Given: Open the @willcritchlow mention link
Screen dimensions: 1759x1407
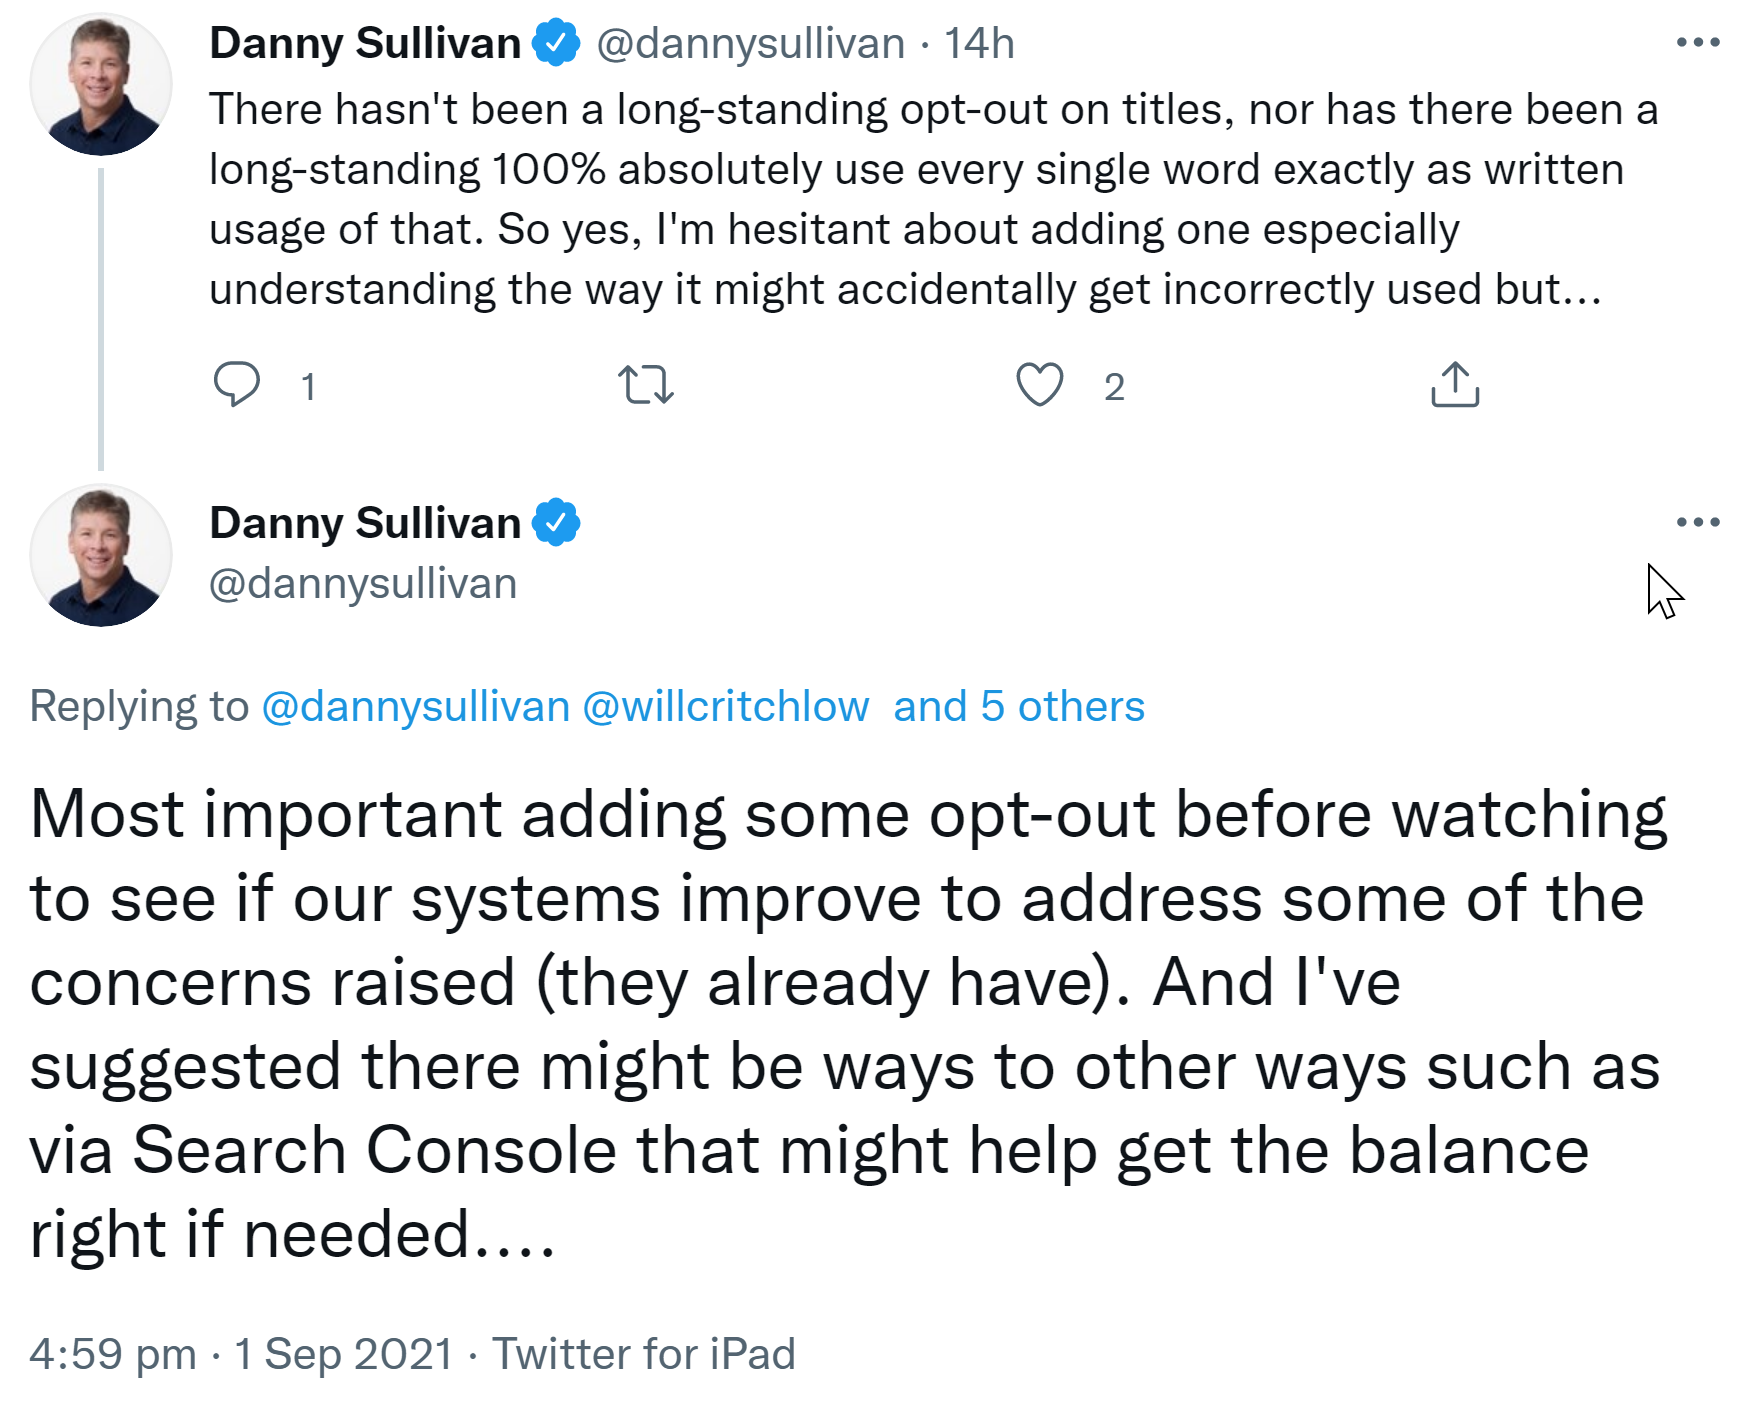Looking at the screenshot, I should (x=726, y=706).
